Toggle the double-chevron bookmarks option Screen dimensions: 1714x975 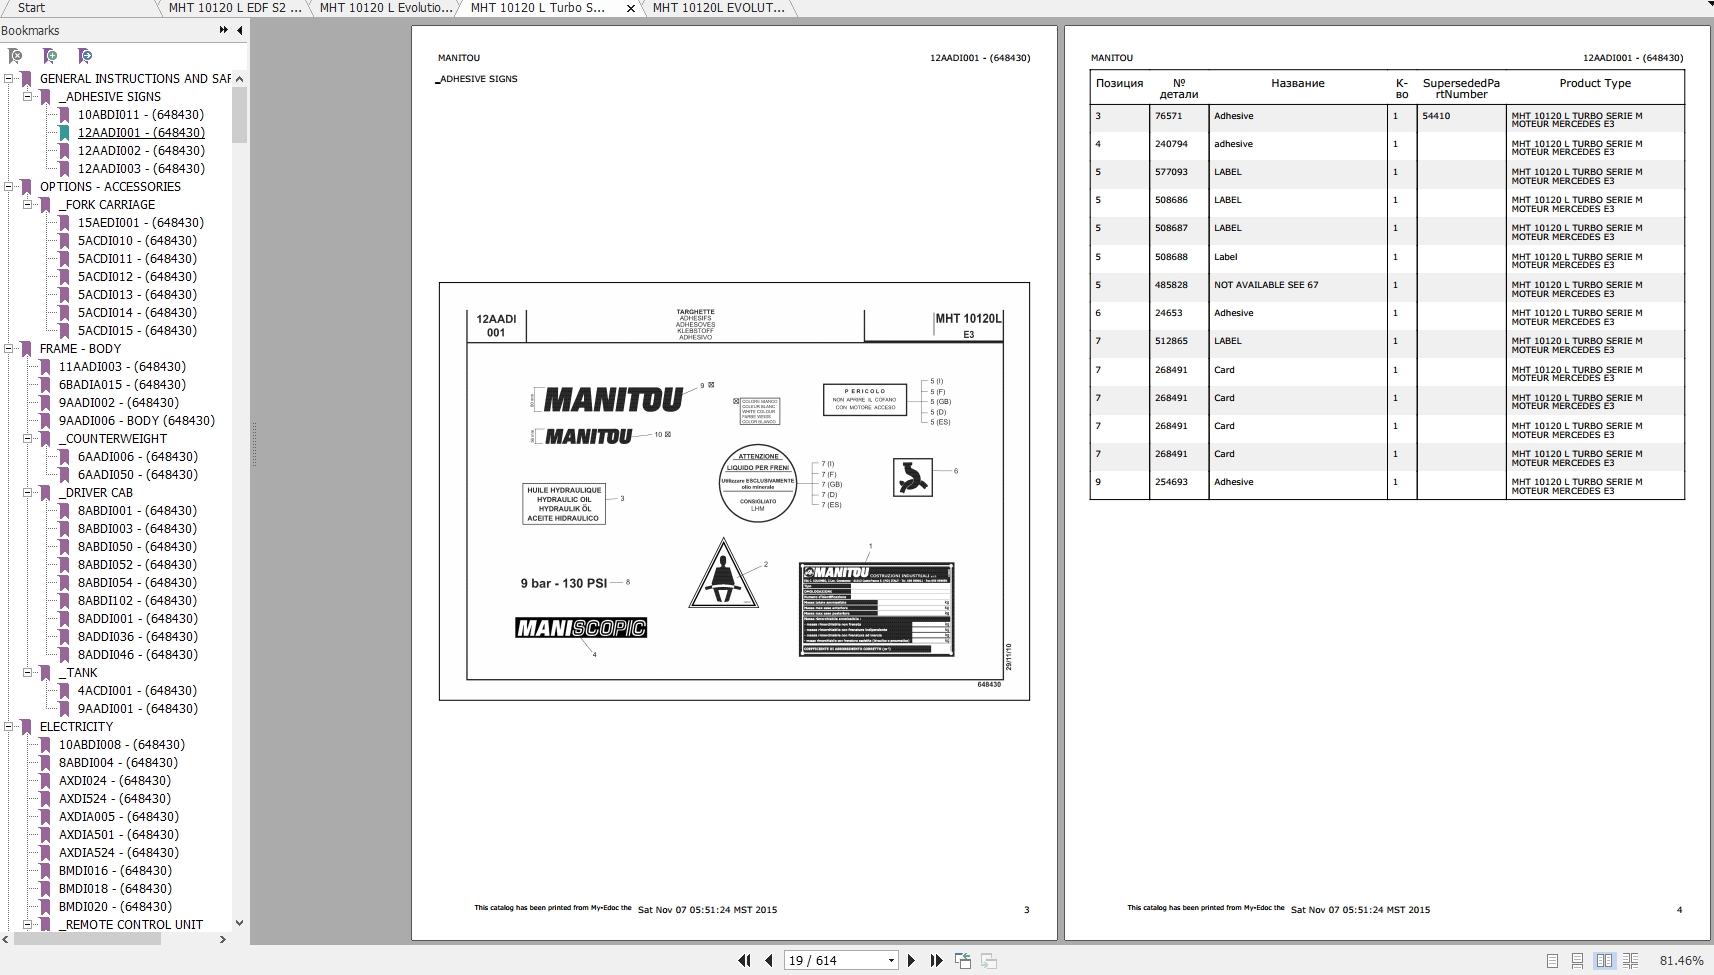[222, 30]
